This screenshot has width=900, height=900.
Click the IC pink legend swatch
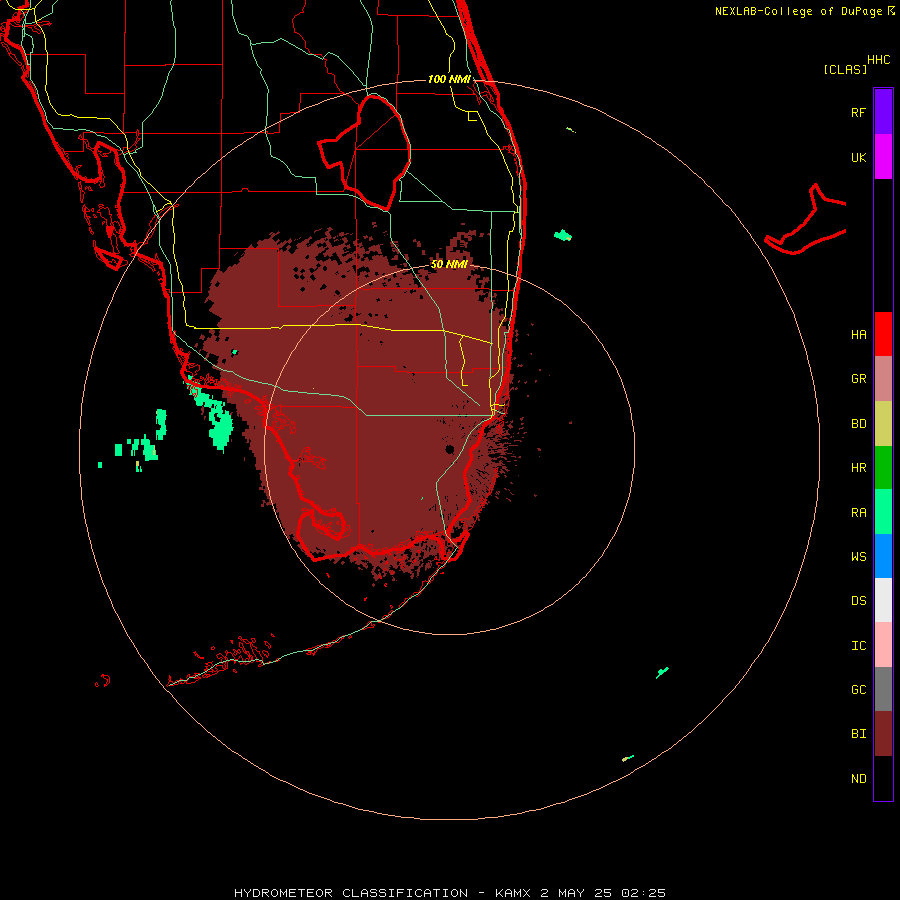click(883, 645)
